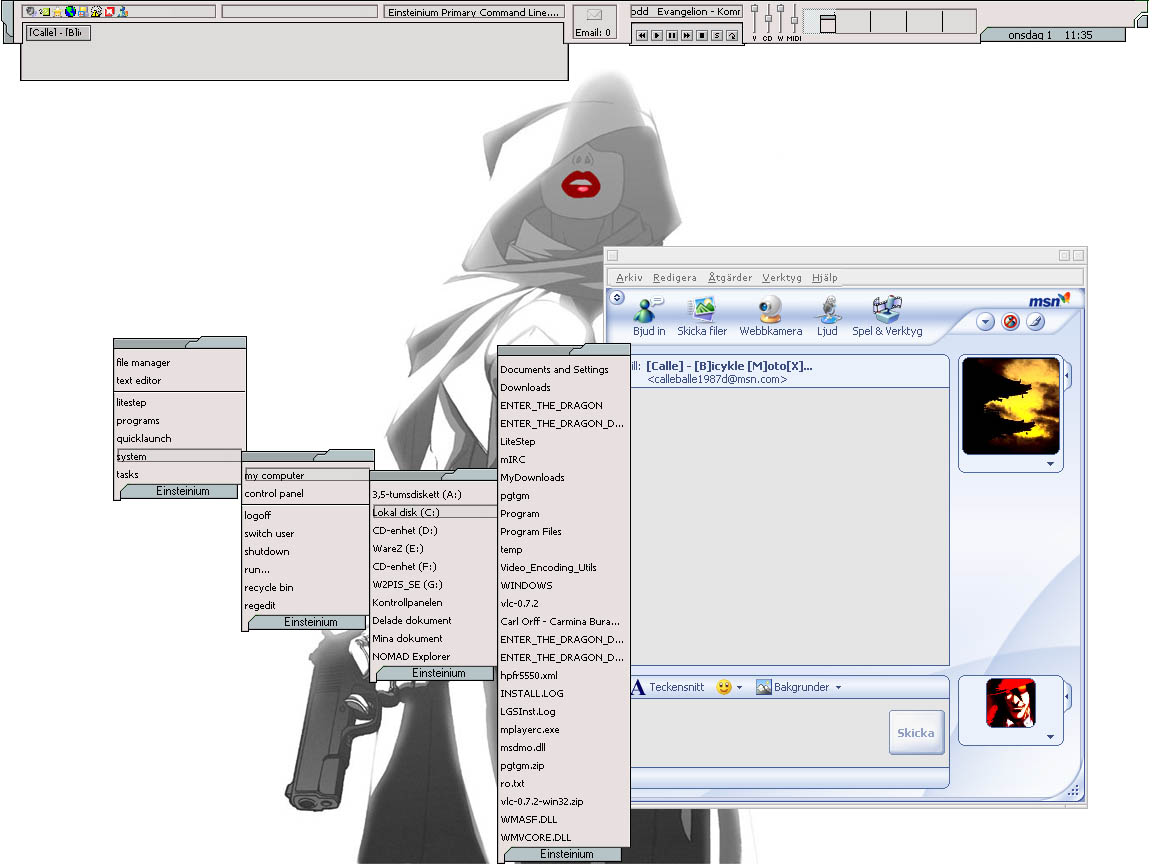This screenshot has width=1152, height=864.
Task: Open dropdown arrow under contact's display picture
Action: click(x=1050, y=464)
